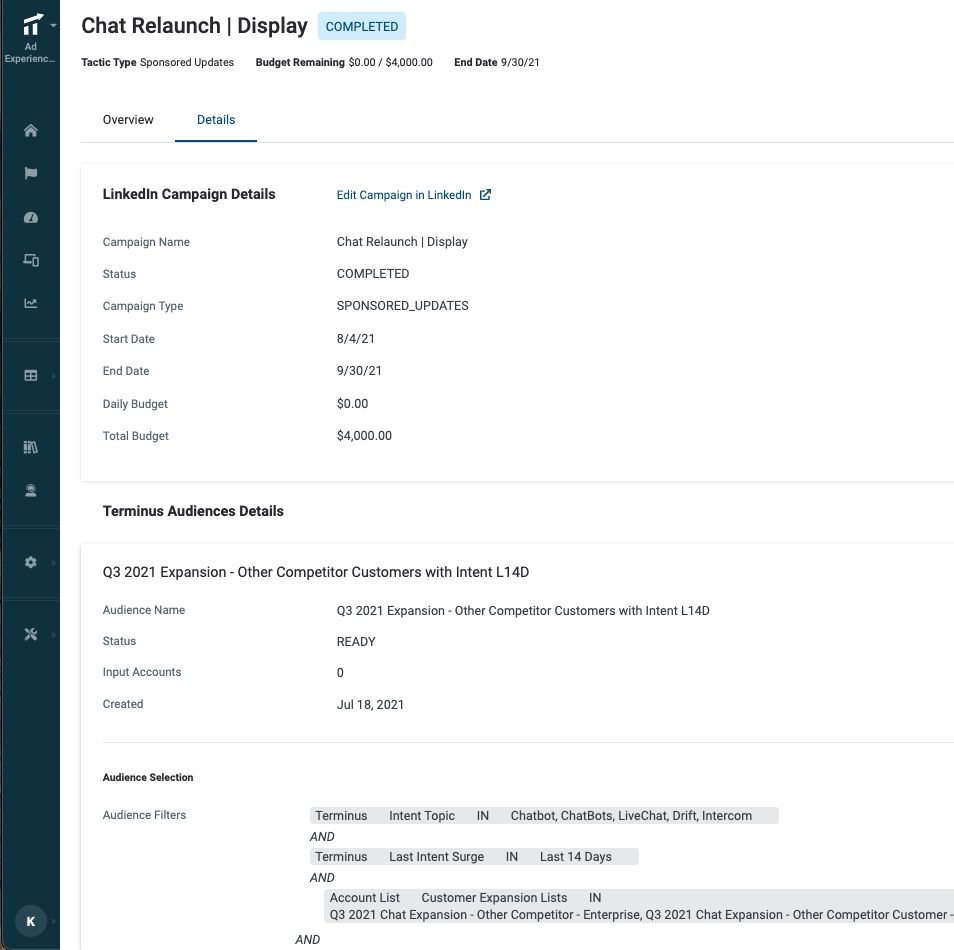
Task: Expand the app switcher arrow beside logo
Action: pos(54,26)
